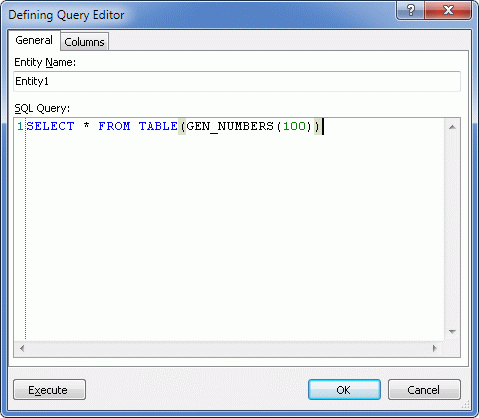Click the Cancel button
479x418 pixels.
(x=424, y=390)
